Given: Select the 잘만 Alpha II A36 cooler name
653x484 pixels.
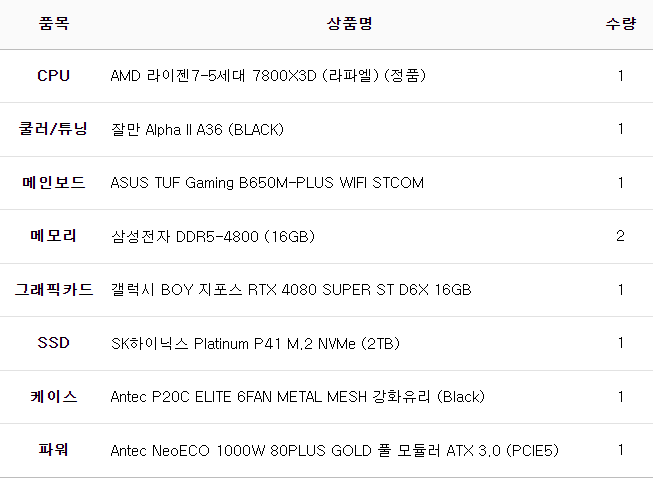Looking at the screenshot, I should click(x=197, y=129).
